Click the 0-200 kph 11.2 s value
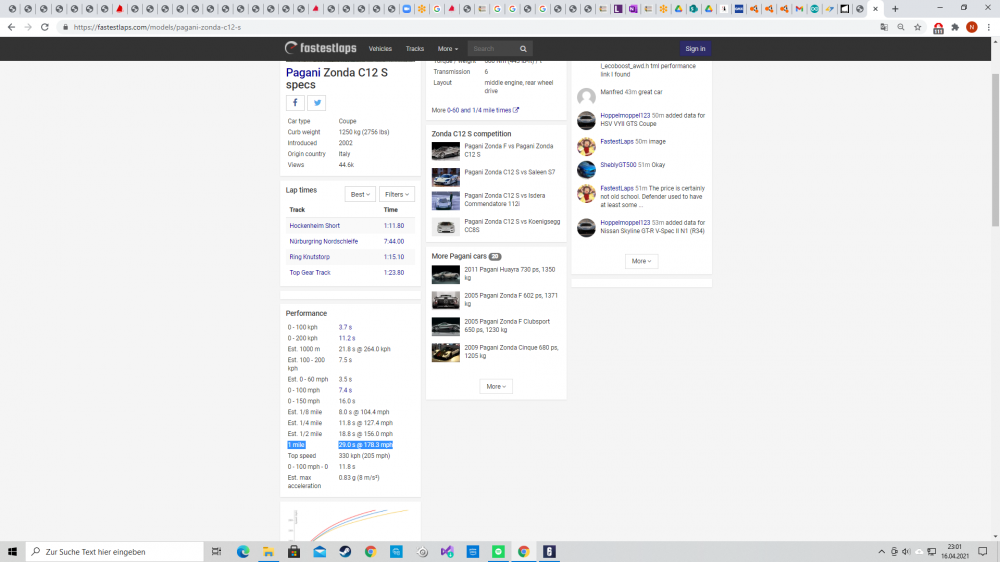1000x562 pixels. (x=346, y=338)
